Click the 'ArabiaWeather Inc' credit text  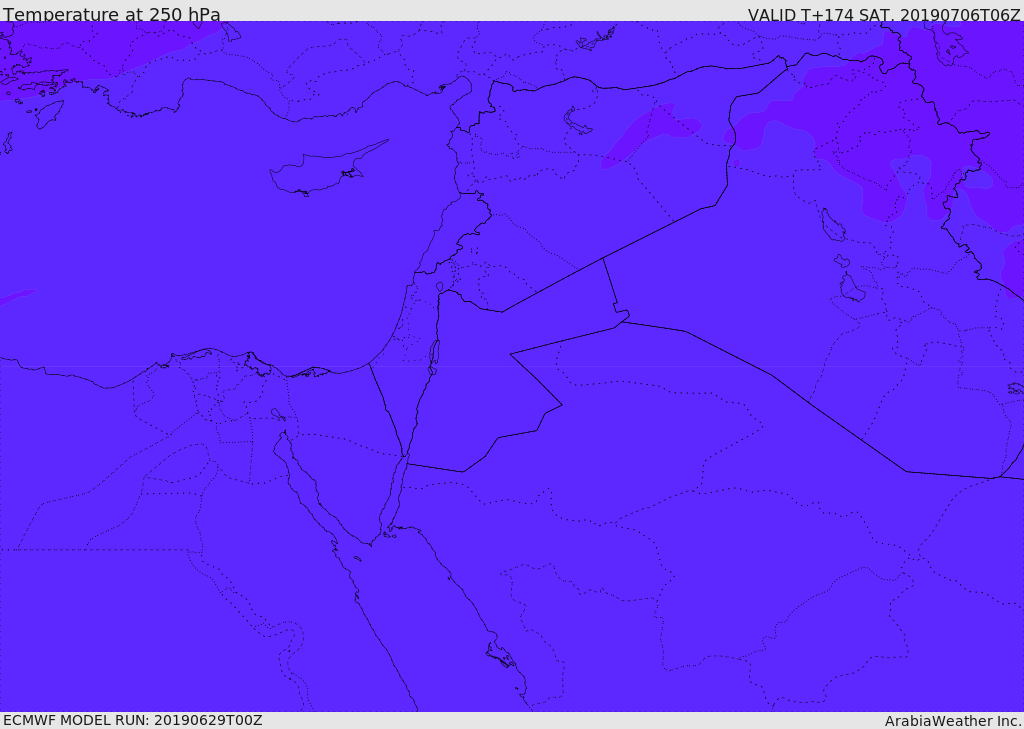[953, 721]
